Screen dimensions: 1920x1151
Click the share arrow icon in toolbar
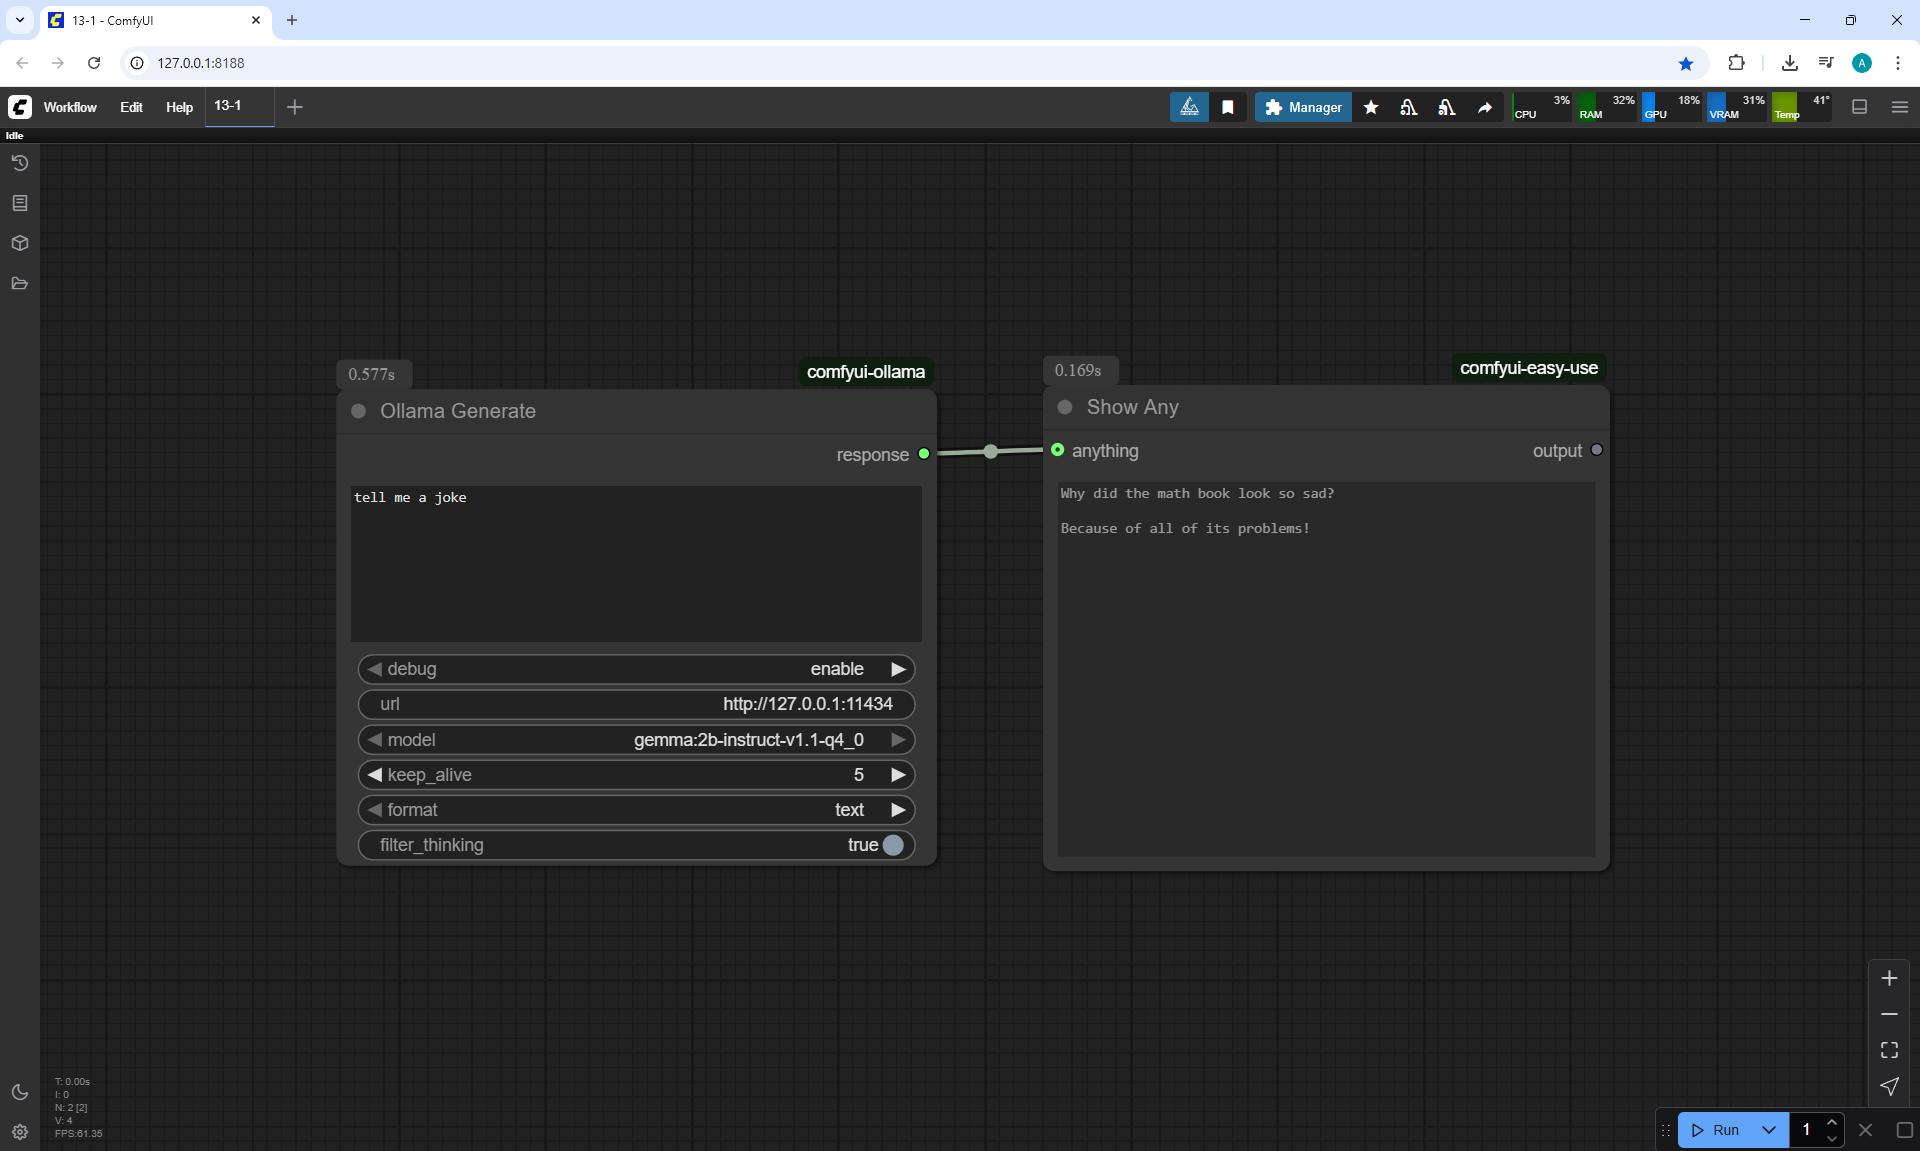(x=1485, y=107)
